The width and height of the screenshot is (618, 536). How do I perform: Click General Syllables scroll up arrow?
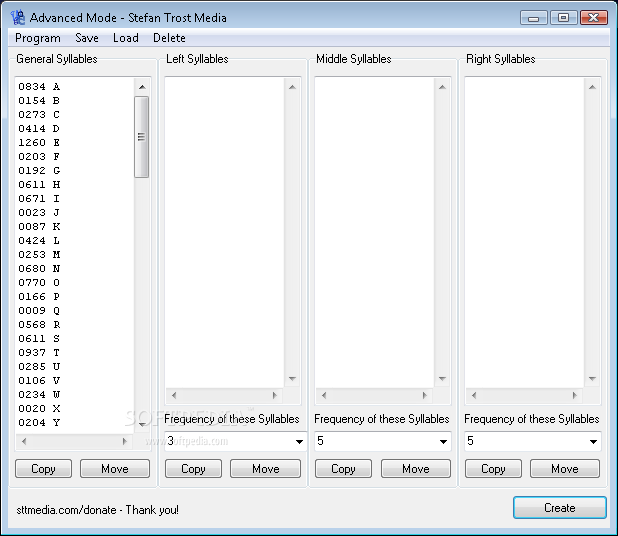coord(142,87)
